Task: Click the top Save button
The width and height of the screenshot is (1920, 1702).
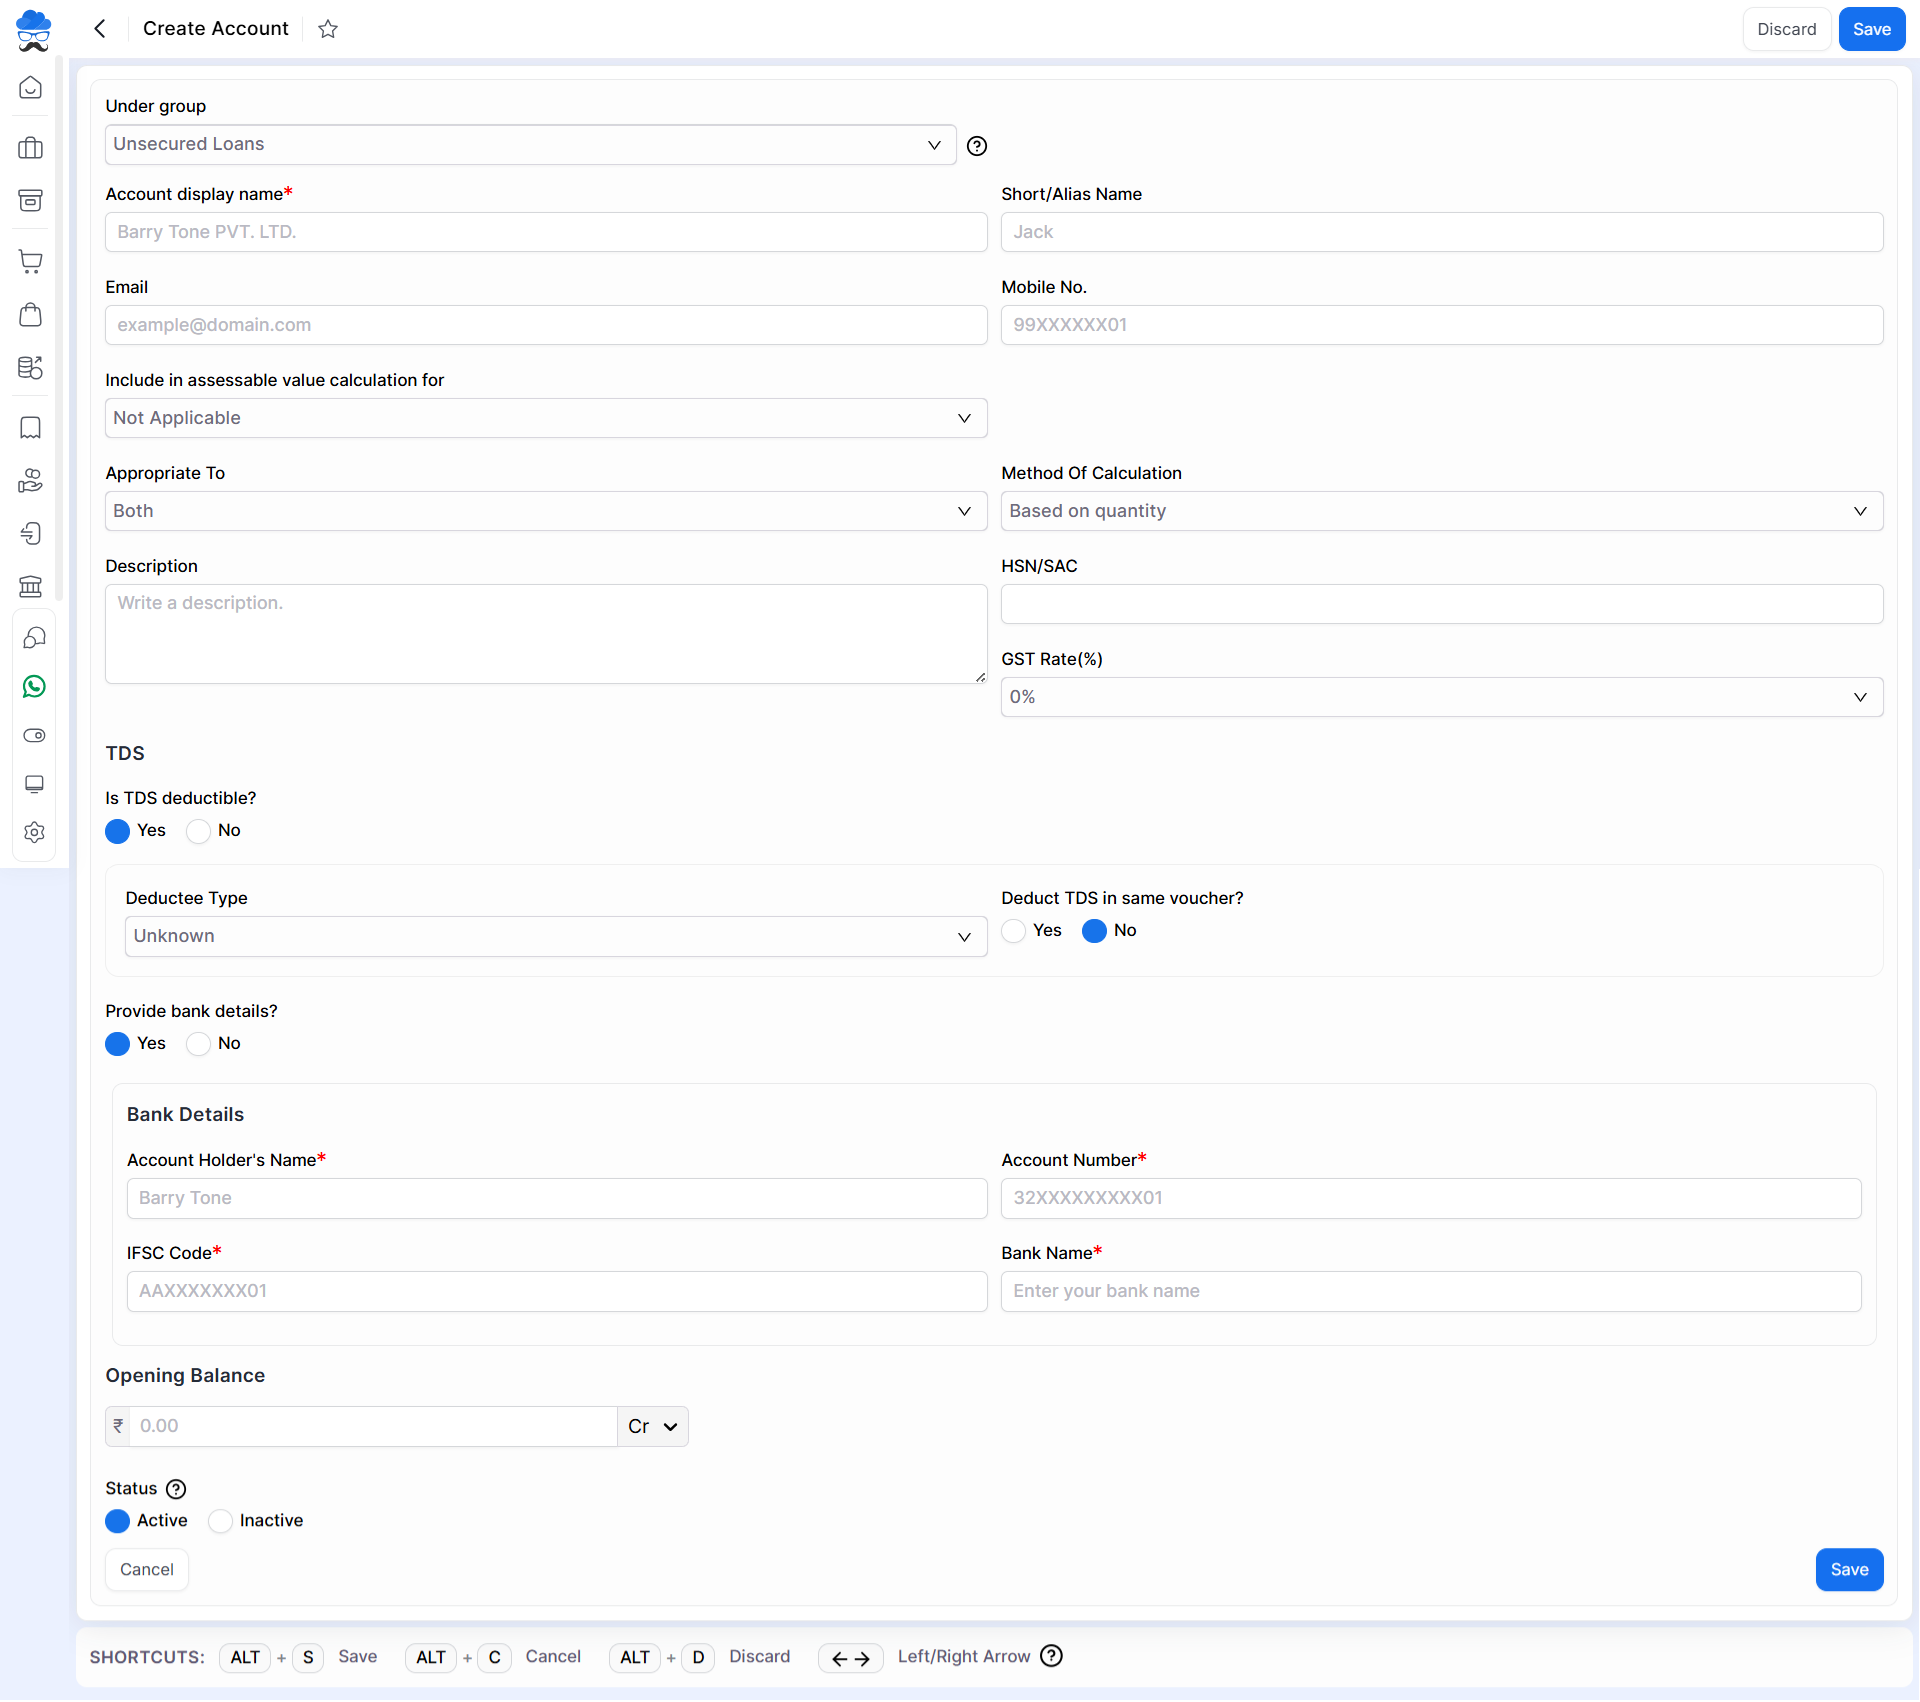Action: tap(1871, 29)
